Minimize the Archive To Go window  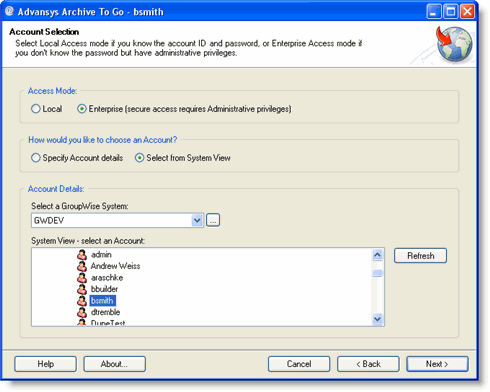pos(434,12)
